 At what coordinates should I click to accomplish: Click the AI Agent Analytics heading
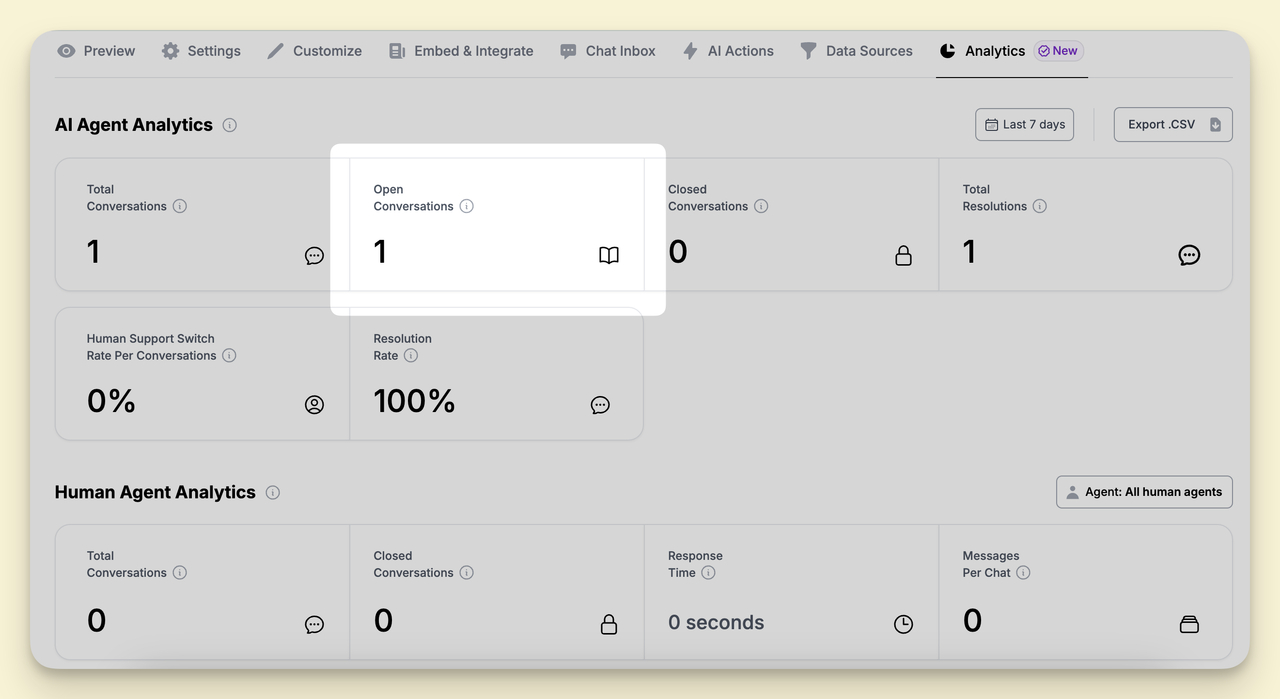coord(134,125)
